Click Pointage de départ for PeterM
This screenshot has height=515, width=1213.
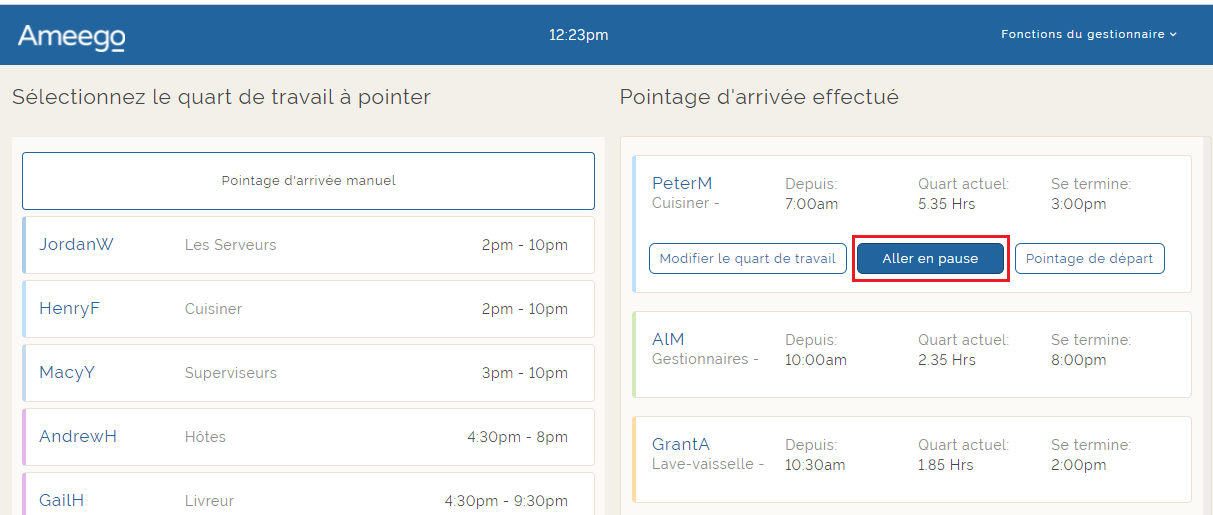tap(1089, 259)
